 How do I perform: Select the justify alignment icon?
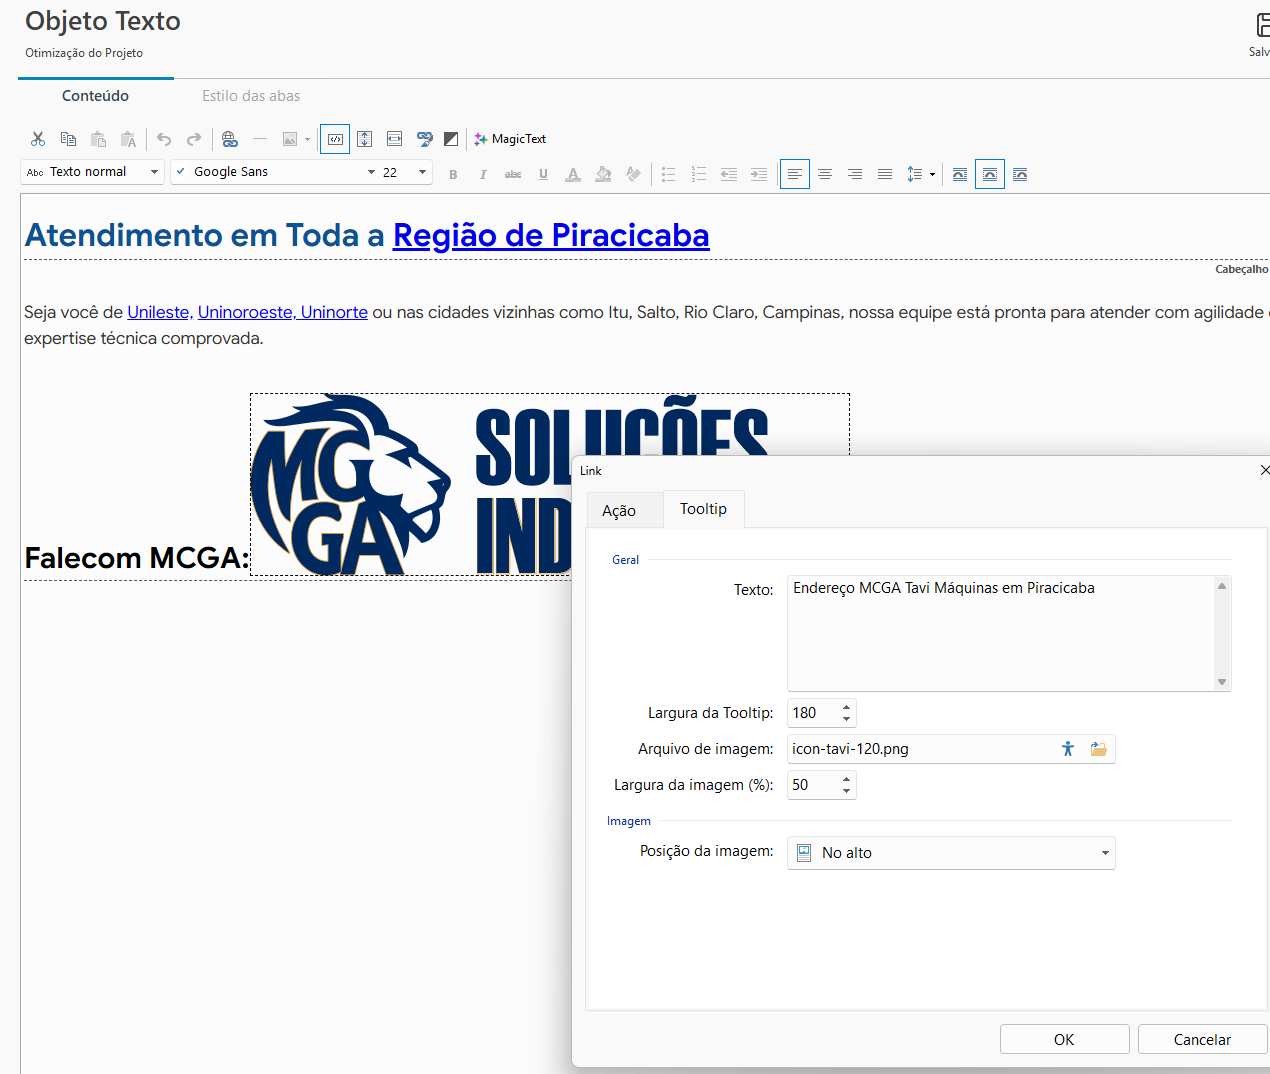[884, 174]
